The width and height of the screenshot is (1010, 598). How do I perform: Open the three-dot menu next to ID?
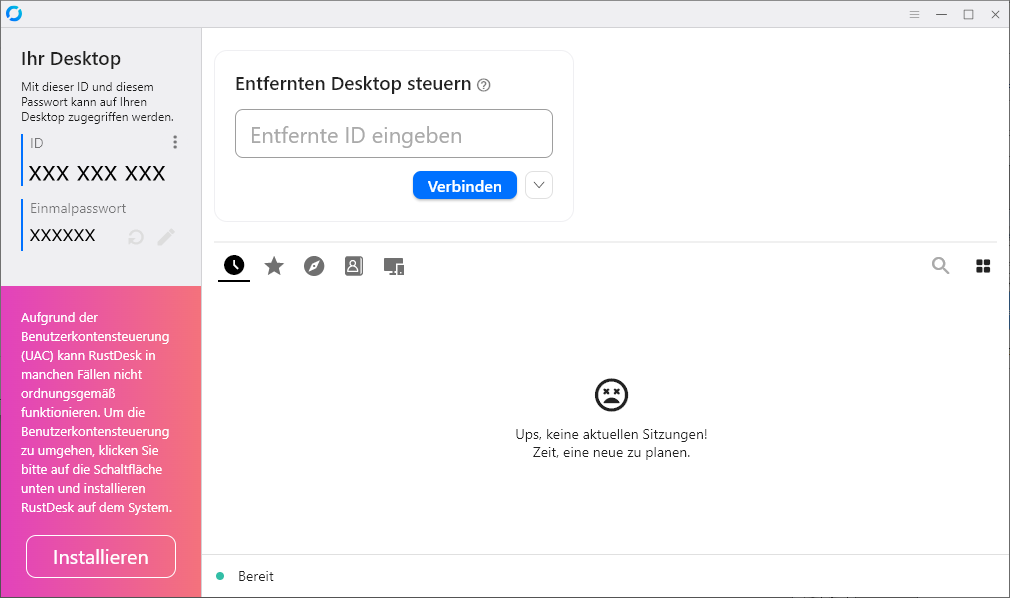pos(175,143)
